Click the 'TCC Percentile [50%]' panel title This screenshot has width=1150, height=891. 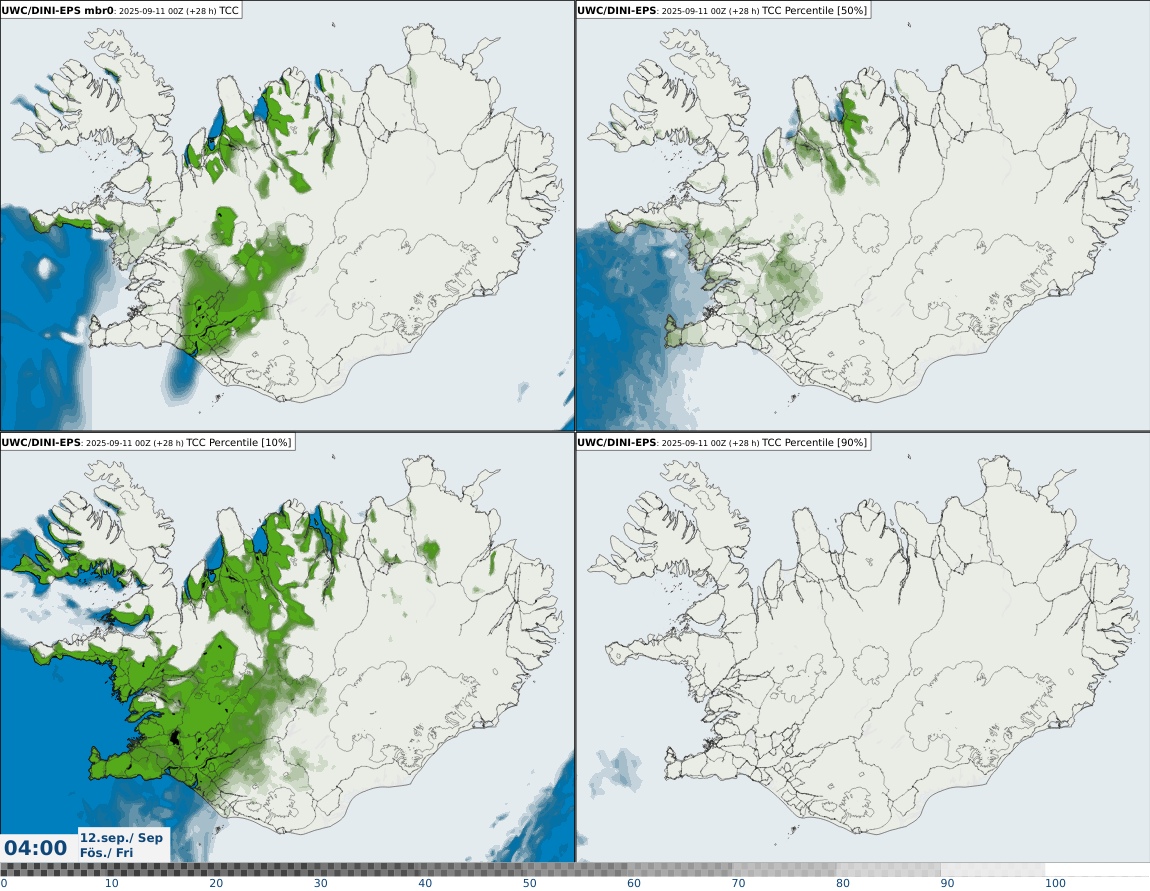[722, 10]
